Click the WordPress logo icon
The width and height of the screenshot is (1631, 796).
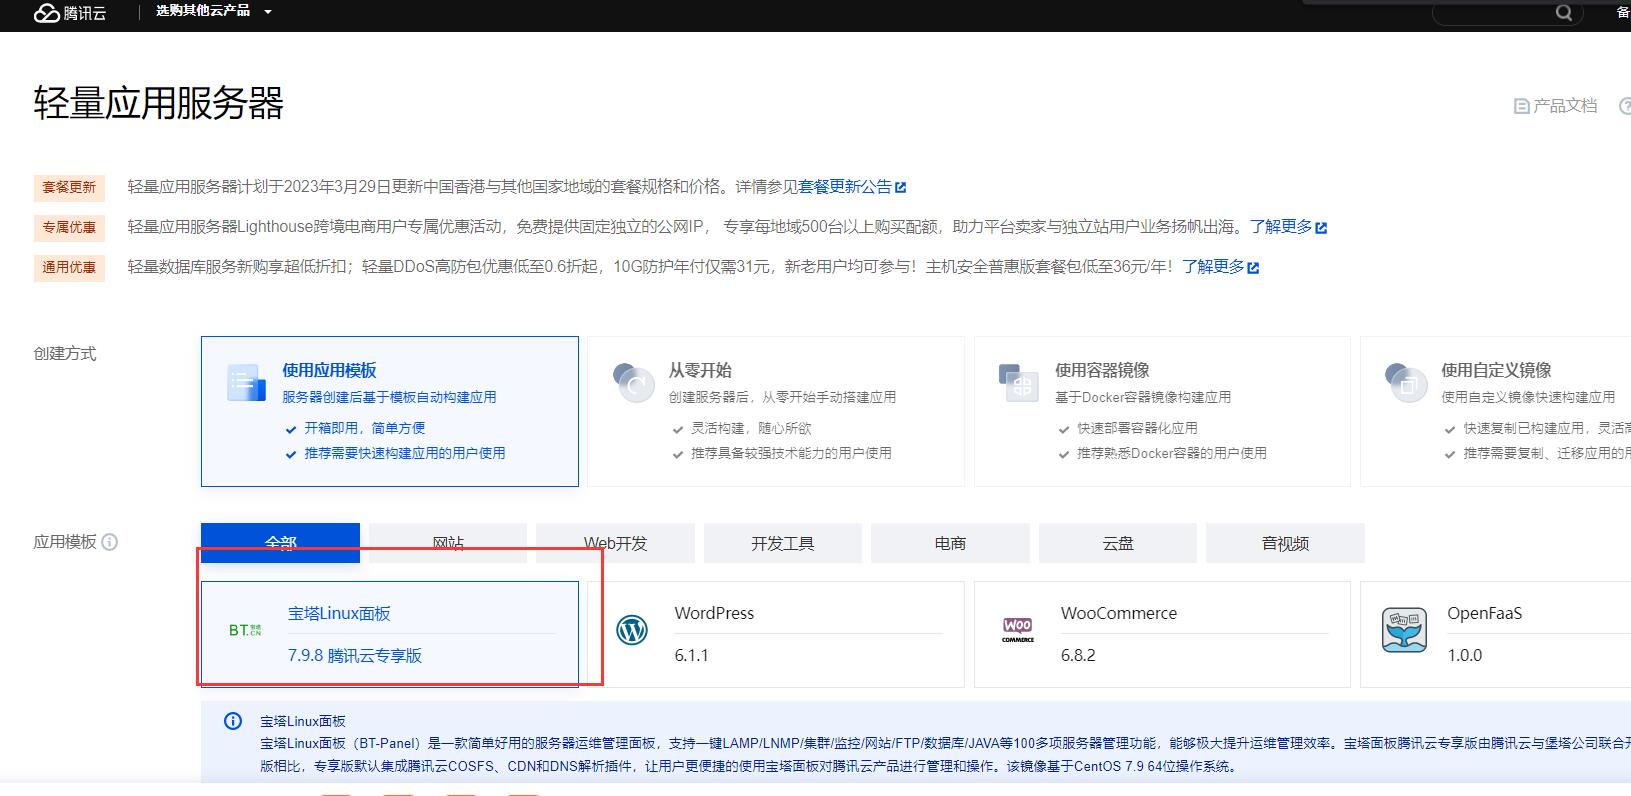[632, 630]
